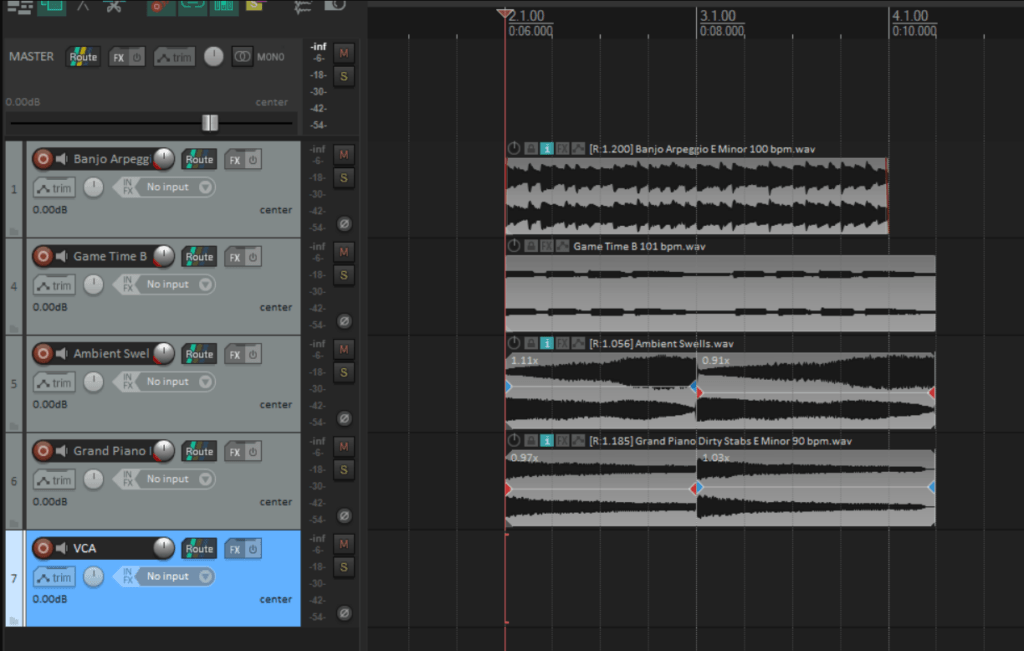
Task: Select track number 4 in the panel
Action: coord(14,286)
